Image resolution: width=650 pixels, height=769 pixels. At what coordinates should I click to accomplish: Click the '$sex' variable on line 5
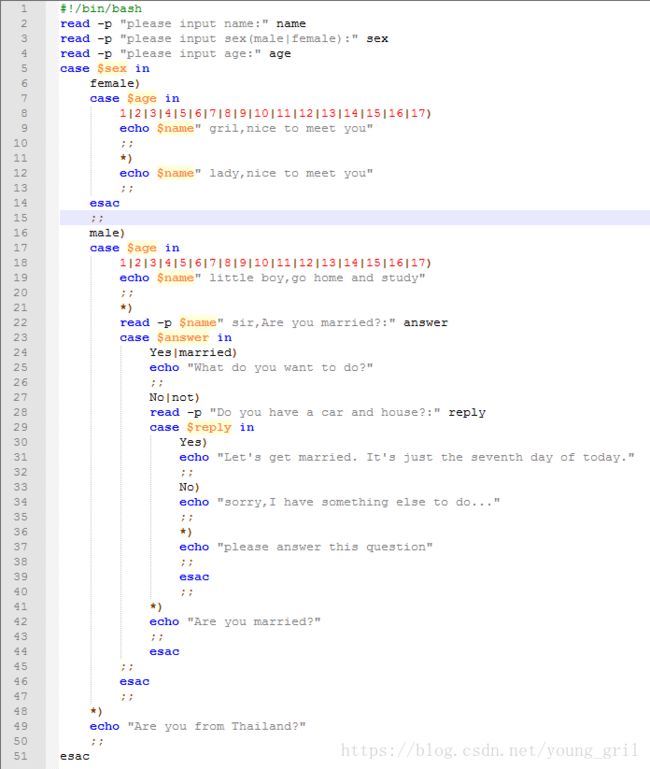[x=112, y=68]
